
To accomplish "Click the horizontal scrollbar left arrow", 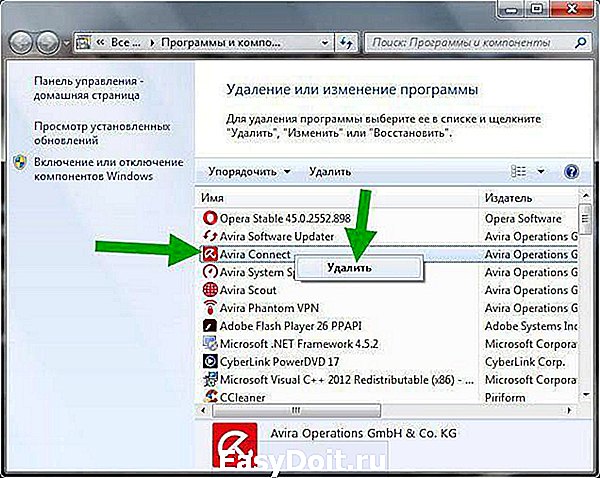I will [203, 410].
